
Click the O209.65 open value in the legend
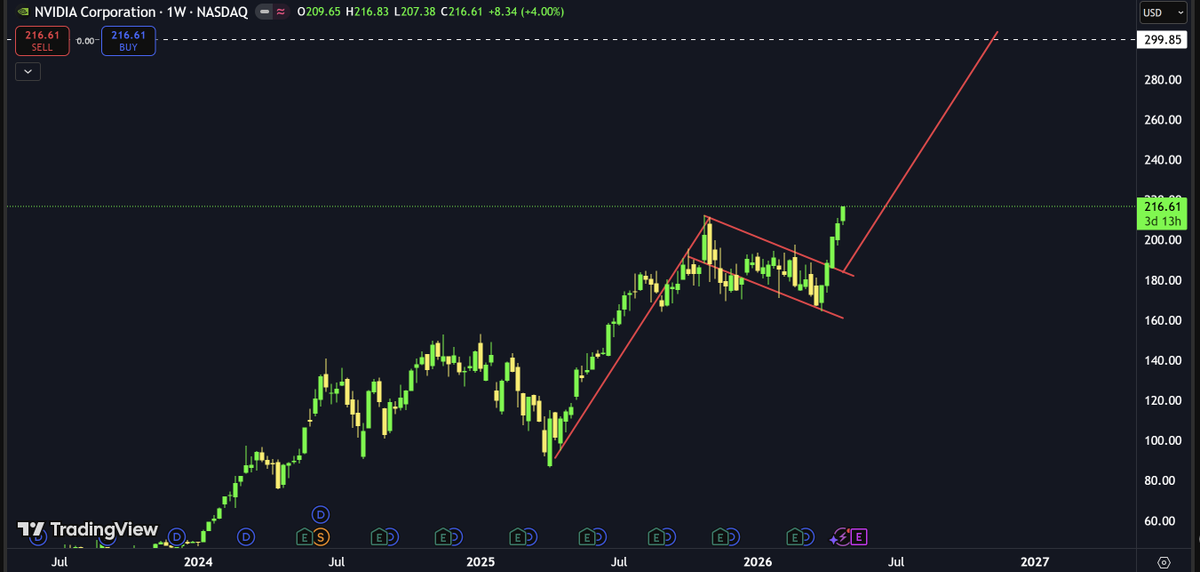pos(319,11)
